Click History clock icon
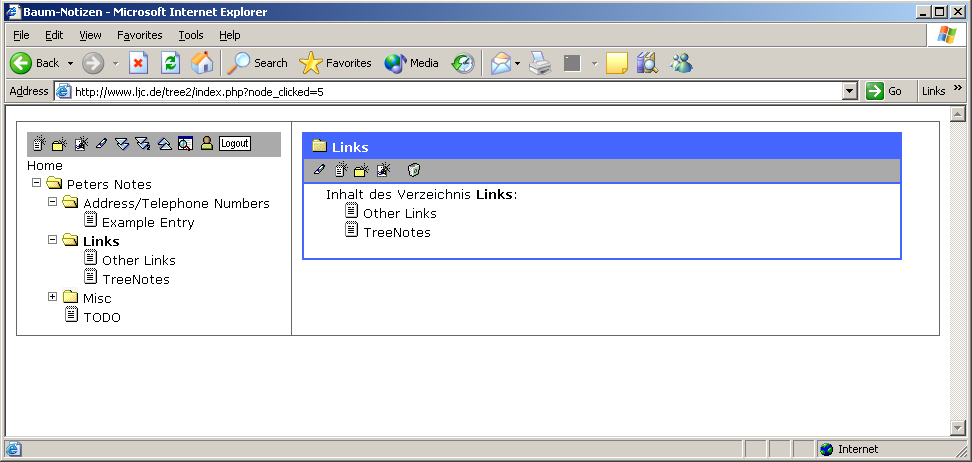Viewport: 972px width, 462px height. pos(463,63)
